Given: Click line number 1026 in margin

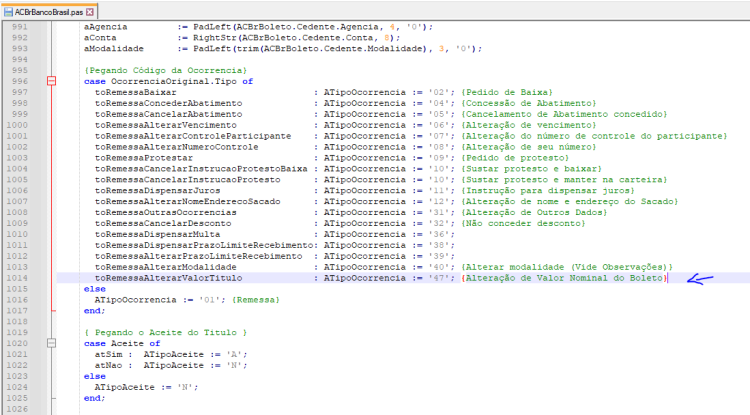Looking at the screenshot, I should 17,409.
